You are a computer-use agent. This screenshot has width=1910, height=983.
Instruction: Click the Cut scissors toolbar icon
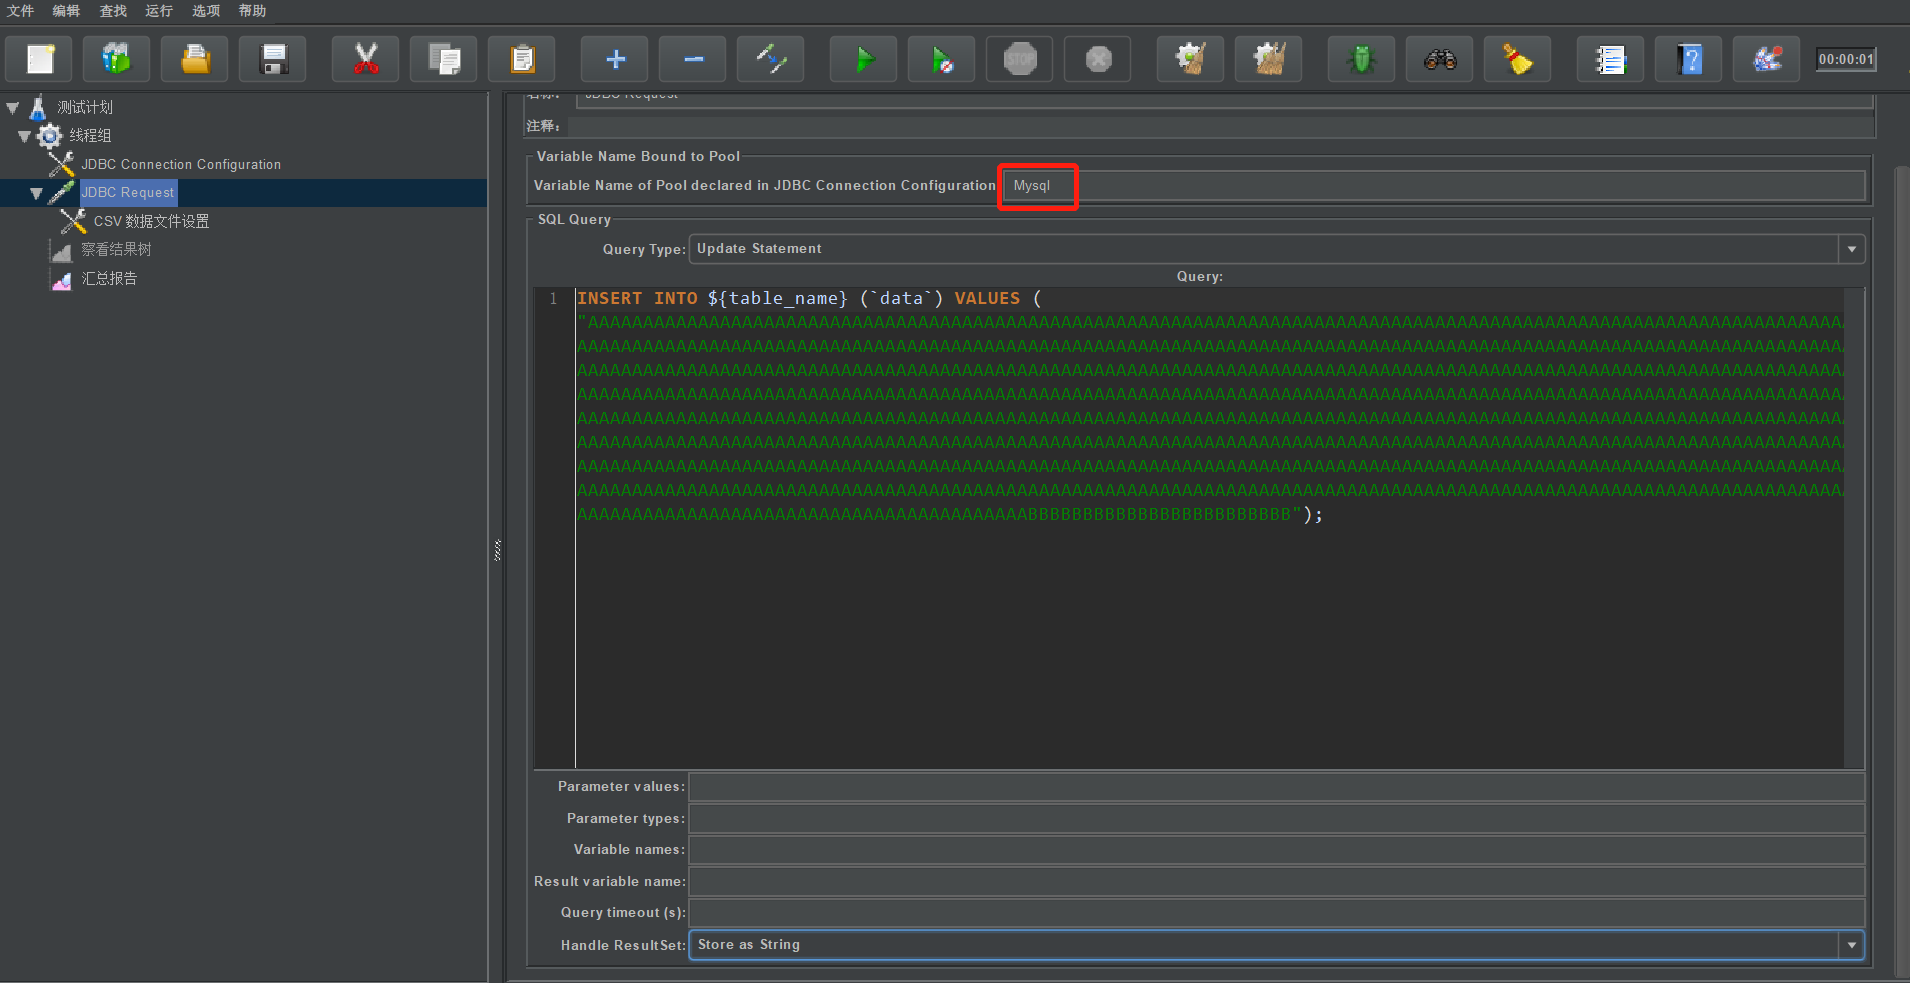(366, 60)
